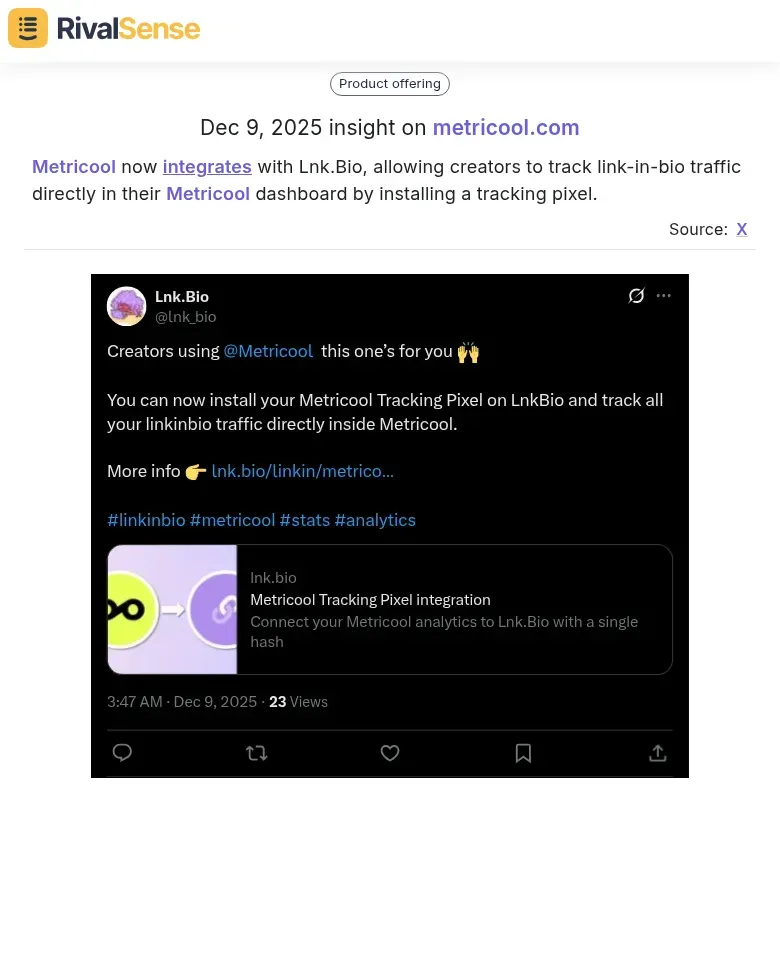Click the RivalSense logo icon

tap(28, 28)
